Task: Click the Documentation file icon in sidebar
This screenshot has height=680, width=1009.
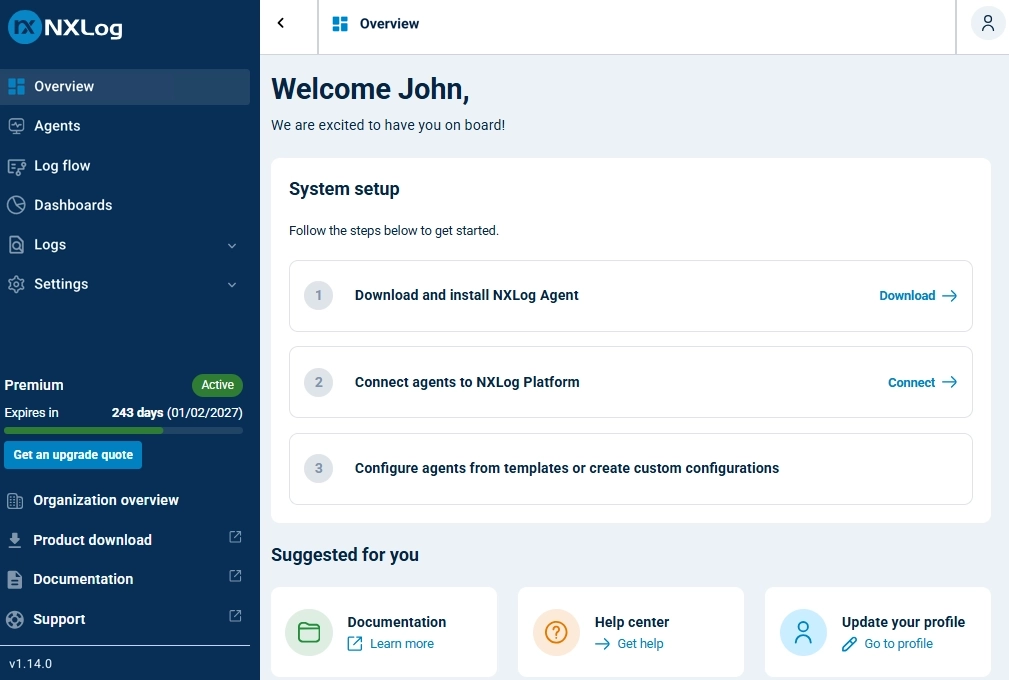Action: (15, 580)
